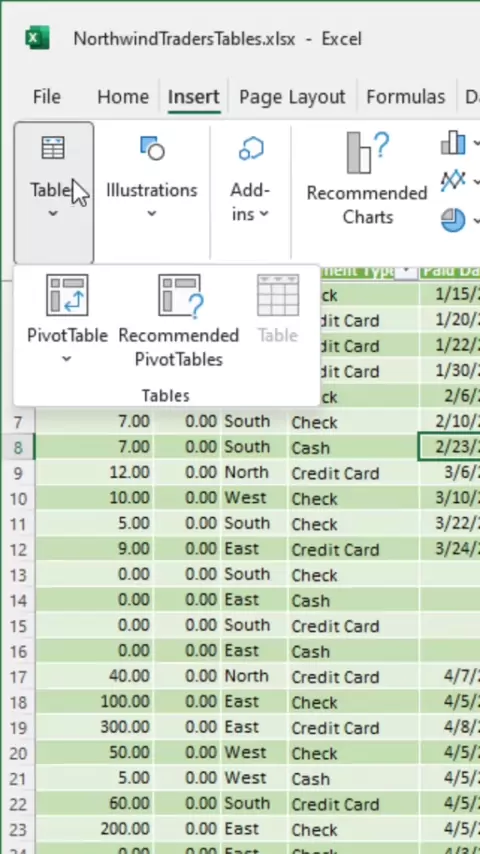The image size is (480, 854).
Task: Open the Payment Type column filter arrow
Action: point(405,272)
